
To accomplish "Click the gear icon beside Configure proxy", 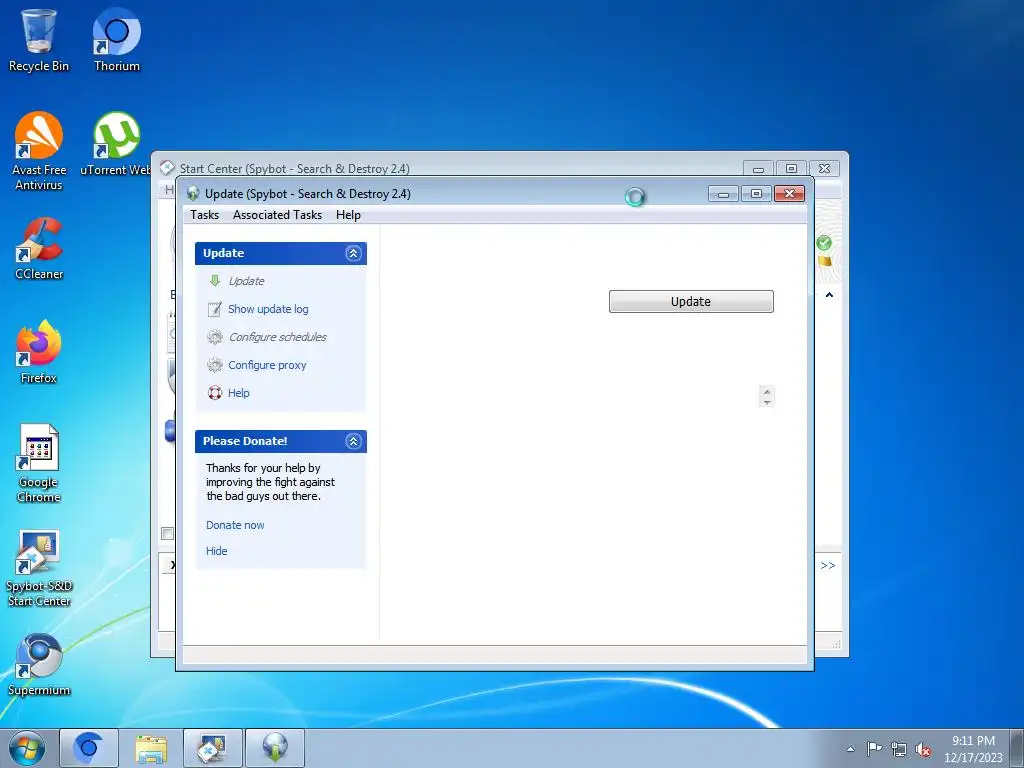I will pyautogui.click(x=215, y=365).
